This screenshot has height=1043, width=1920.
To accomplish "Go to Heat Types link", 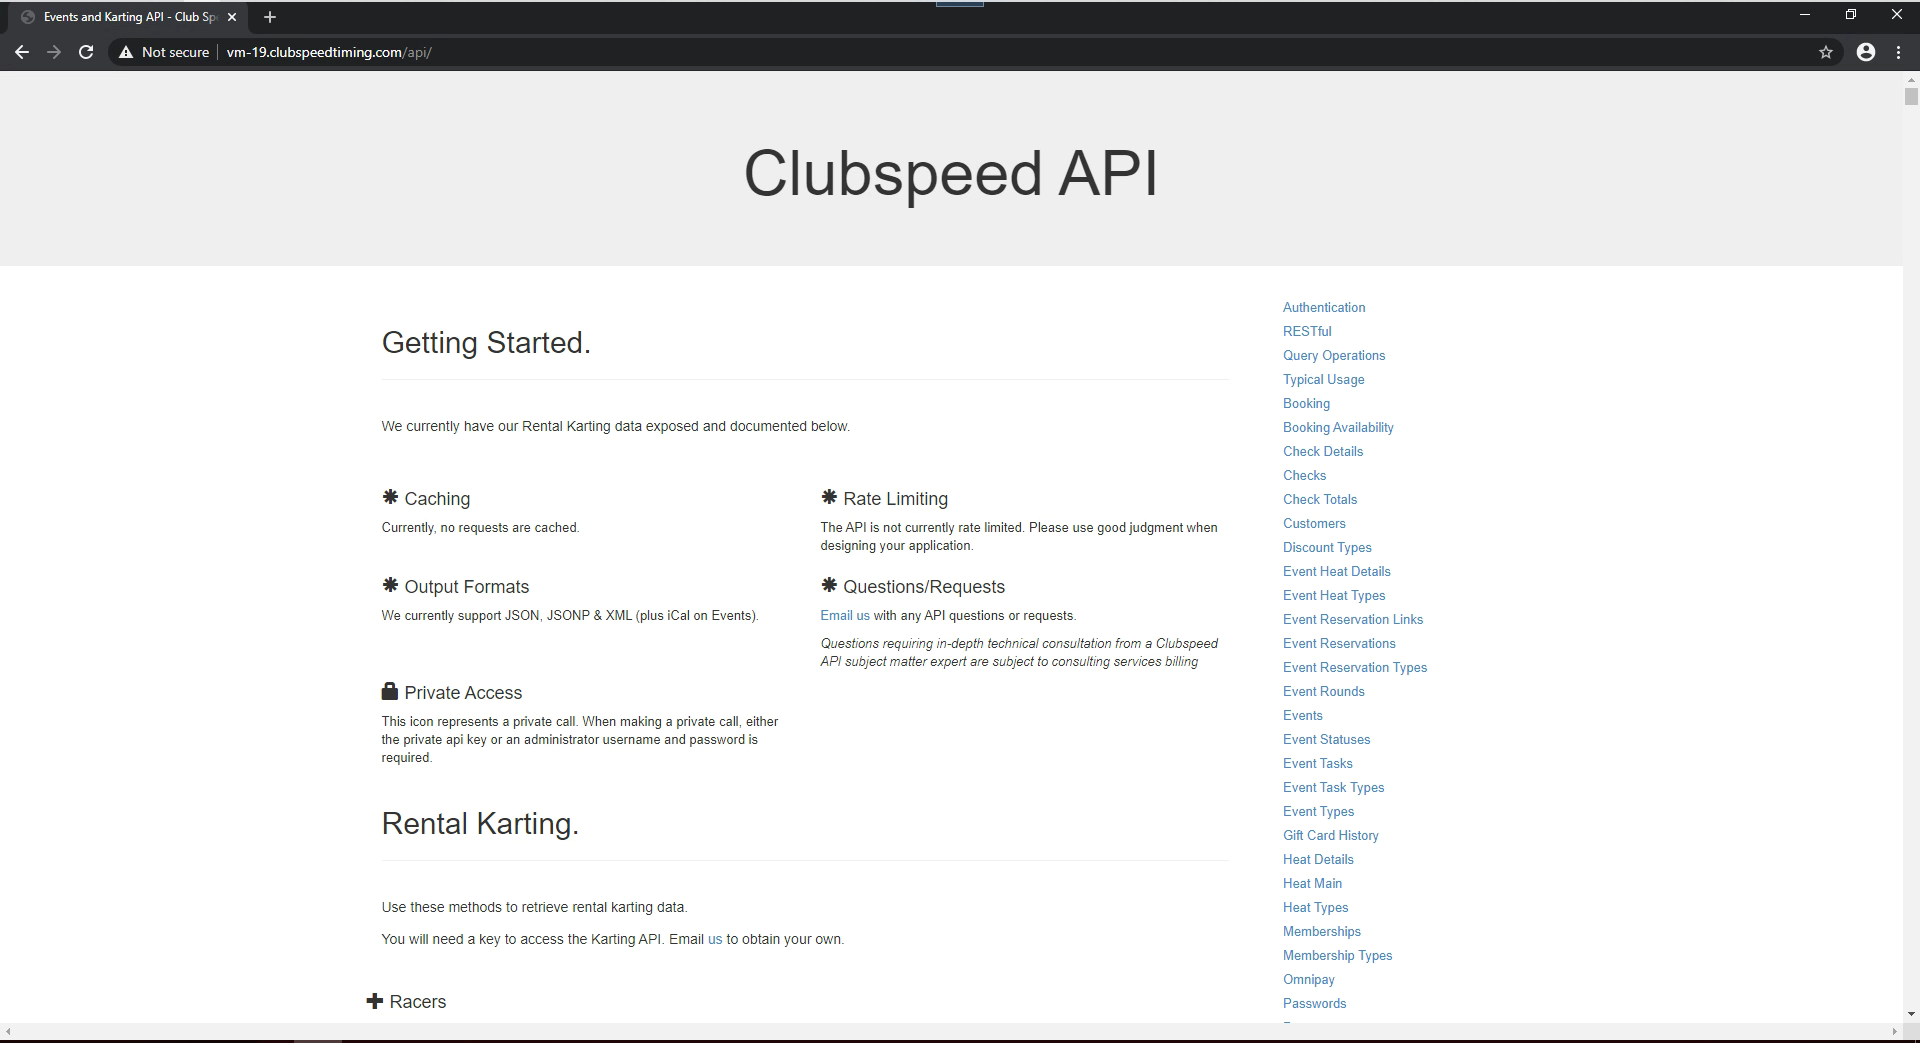I will coord(1315,908).
